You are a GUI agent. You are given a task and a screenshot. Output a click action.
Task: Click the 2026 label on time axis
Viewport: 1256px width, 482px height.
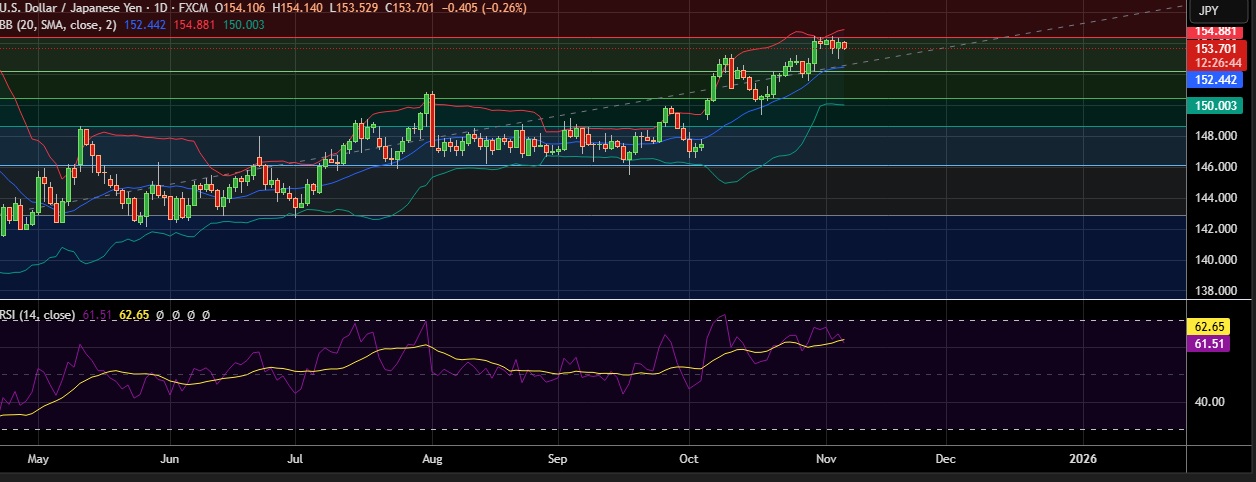point(1082,459)
